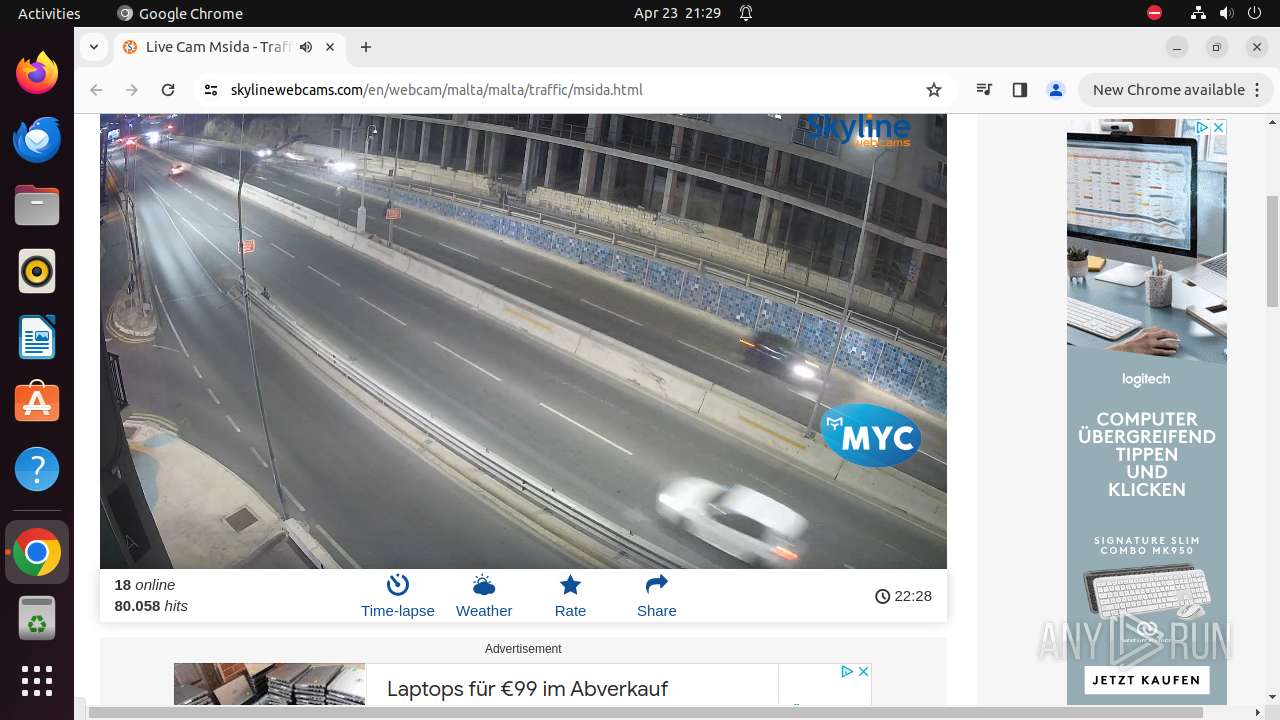The image size is (1280, 720).
Task: Open the Time-lapse feature
Action: [x=397, y=597]
